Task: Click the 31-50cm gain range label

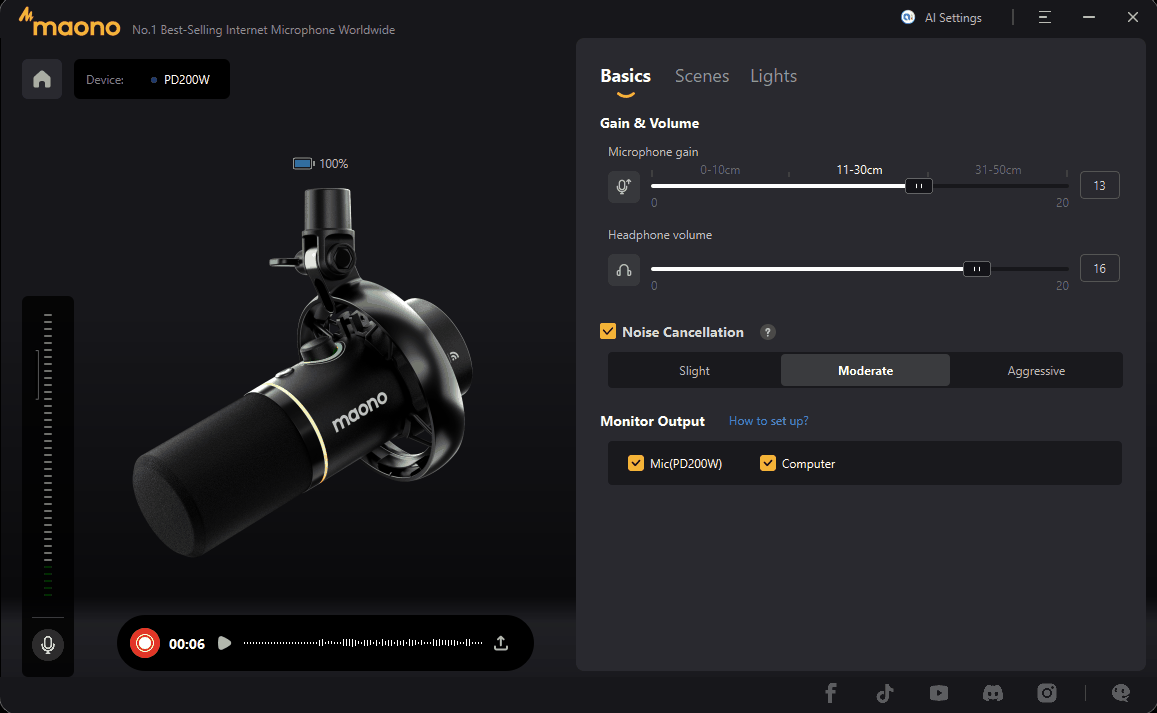Action: (x=998, y=170)
